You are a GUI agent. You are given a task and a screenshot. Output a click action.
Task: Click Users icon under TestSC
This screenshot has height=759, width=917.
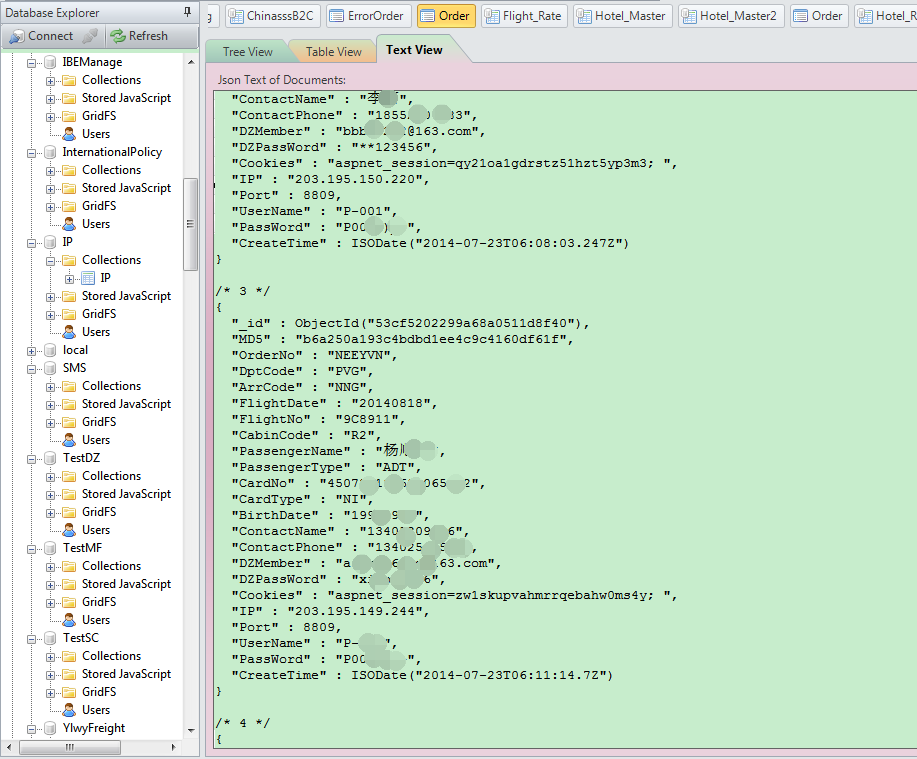click(69, 710)
